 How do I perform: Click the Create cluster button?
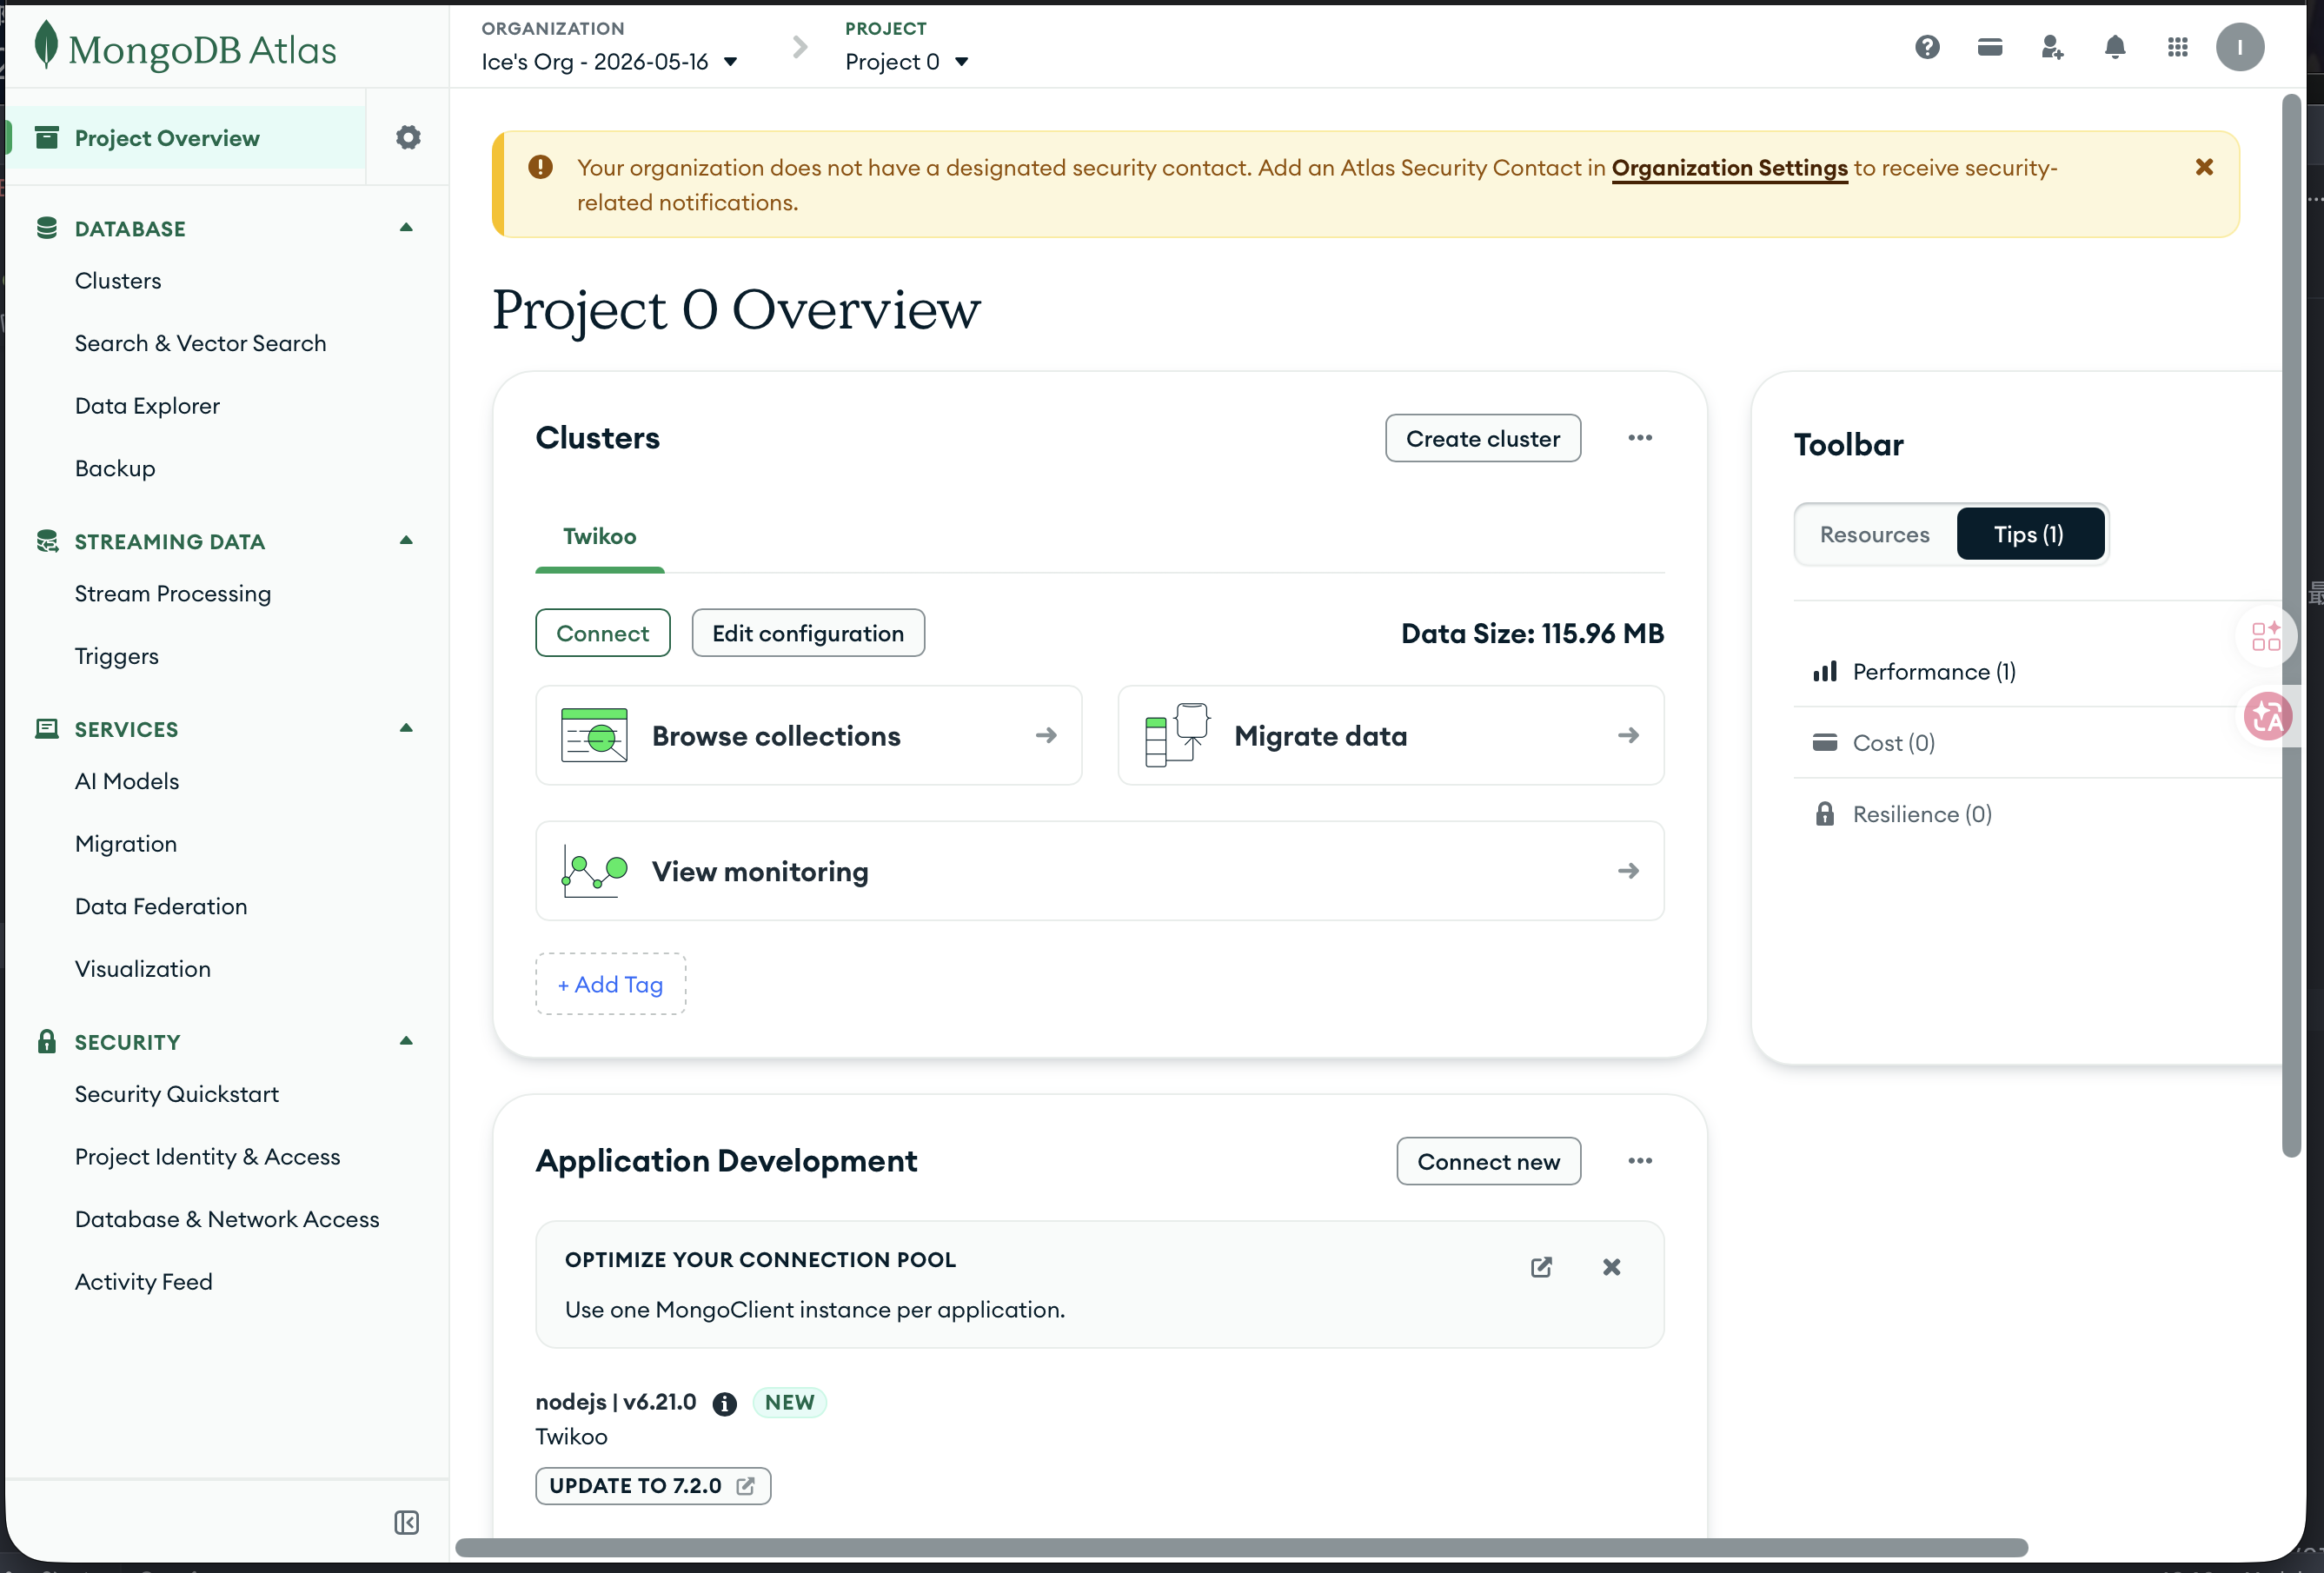click(1483, 438)
